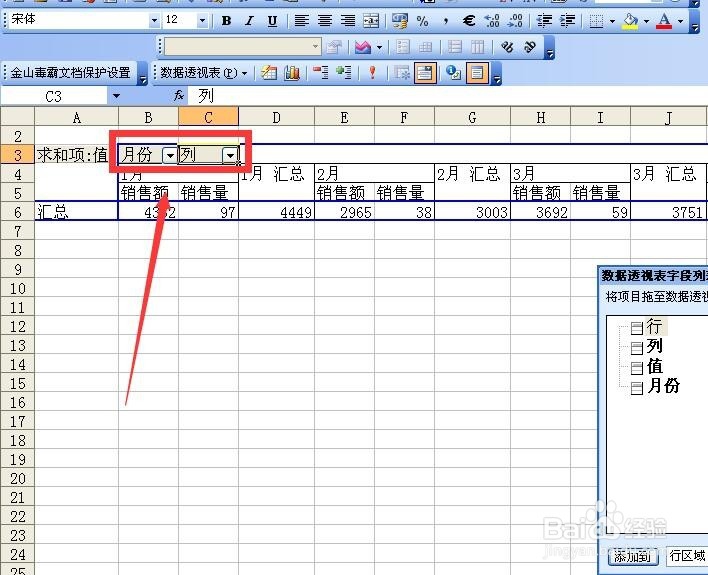Apply currency style format
Screen dimensions: 708x575
[x=400, y=21]
